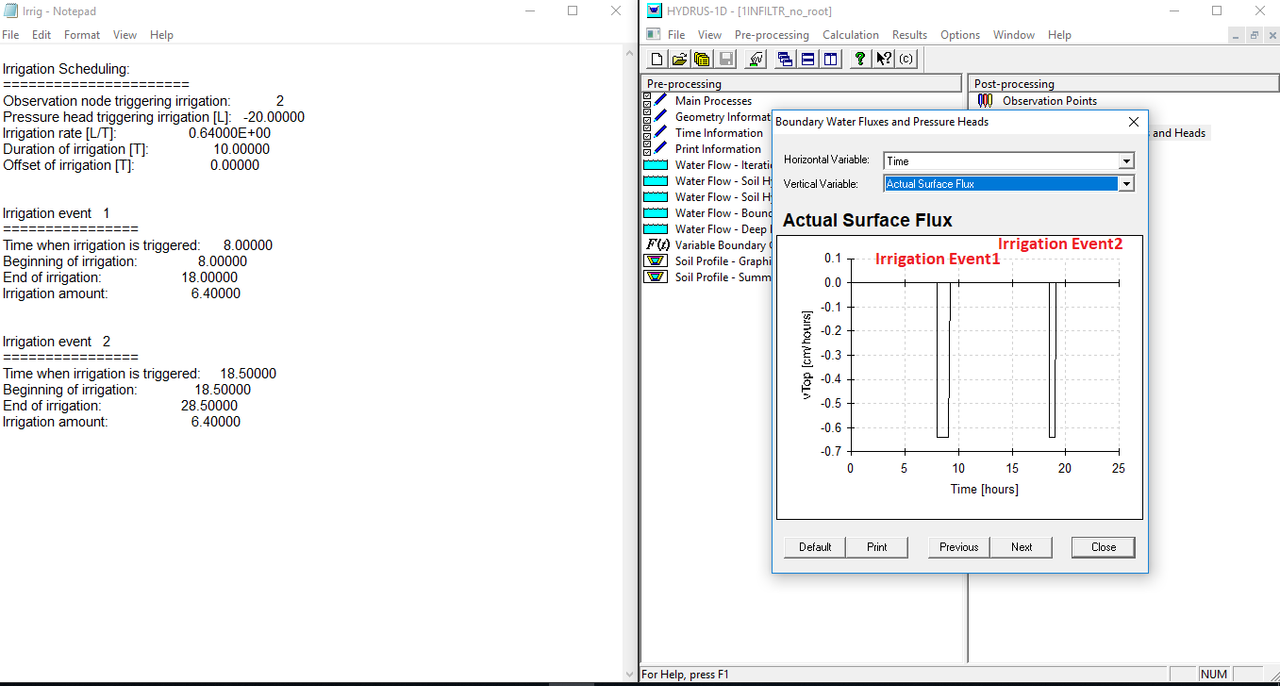Image resolution: width=1280 pixels, height=686 pixels.
Task: Click the pen icon beside Geometry Information
Action: coord(661,116)
